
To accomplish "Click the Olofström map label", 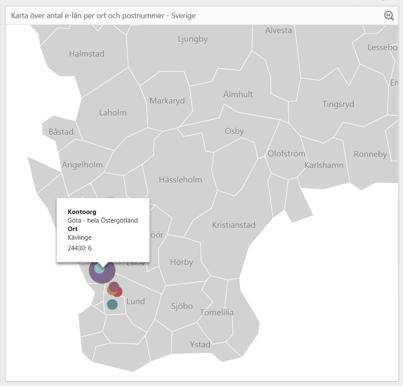I will click(x=286, y=154).
